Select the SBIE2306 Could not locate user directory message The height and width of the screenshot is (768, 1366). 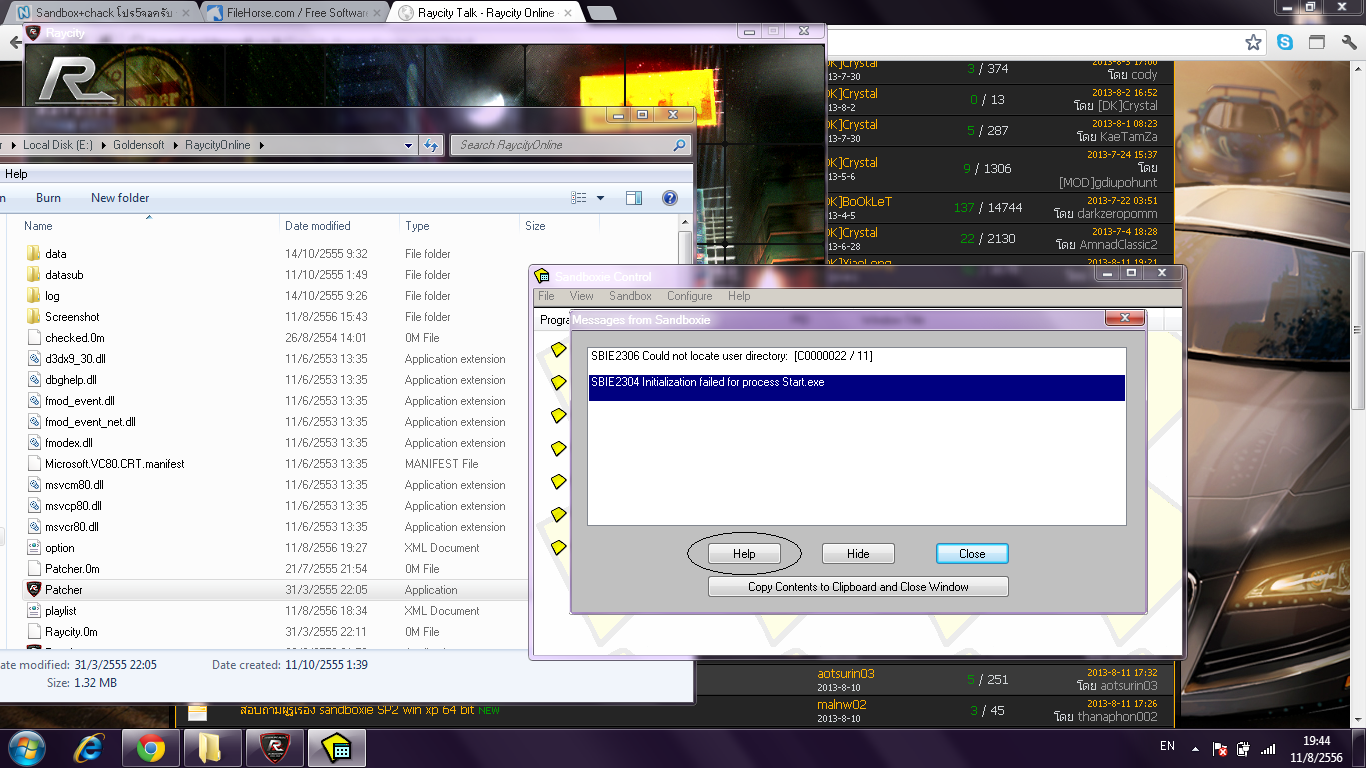point(857,356)
